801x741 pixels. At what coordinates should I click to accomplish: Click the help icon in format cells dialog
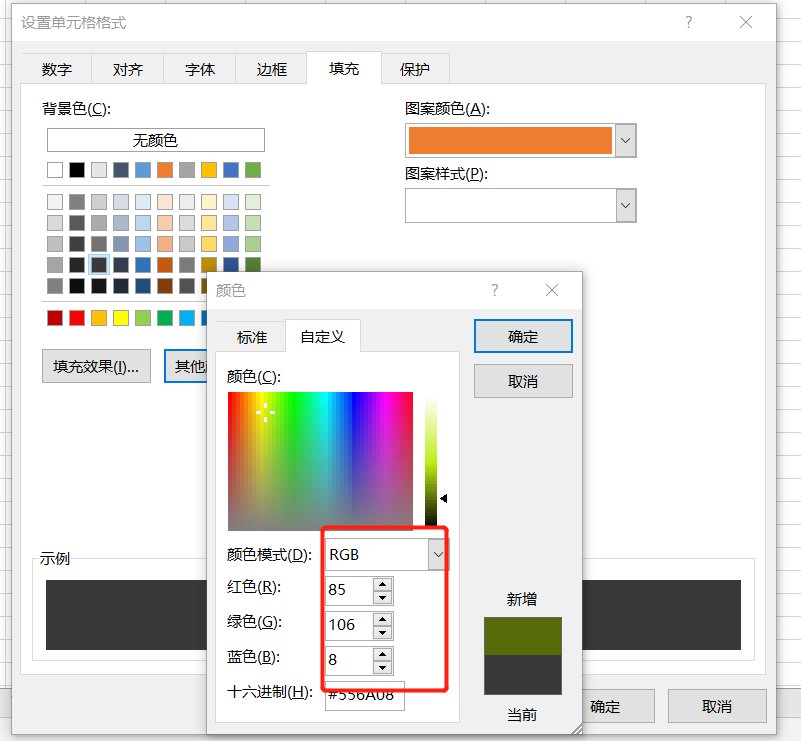[689, 22]
